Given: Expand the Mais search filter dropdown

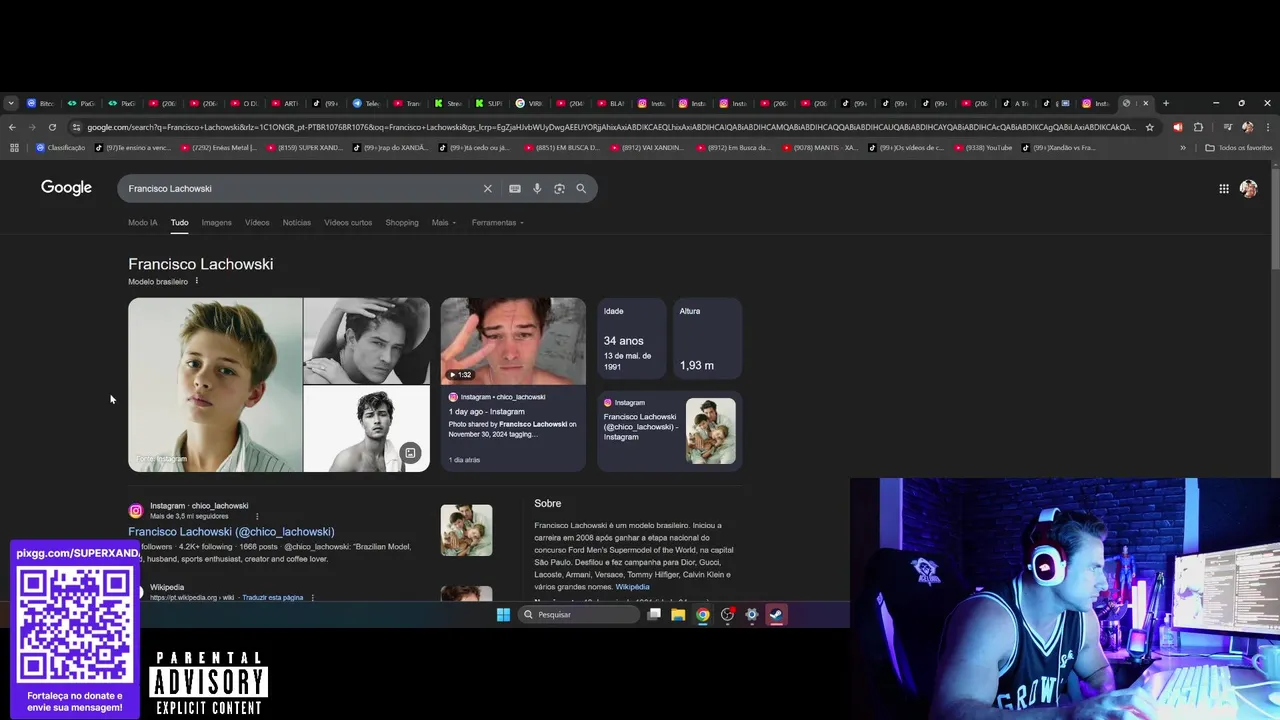Looking at the screenshot, I should pyautogui.click(x=444, y=222).
